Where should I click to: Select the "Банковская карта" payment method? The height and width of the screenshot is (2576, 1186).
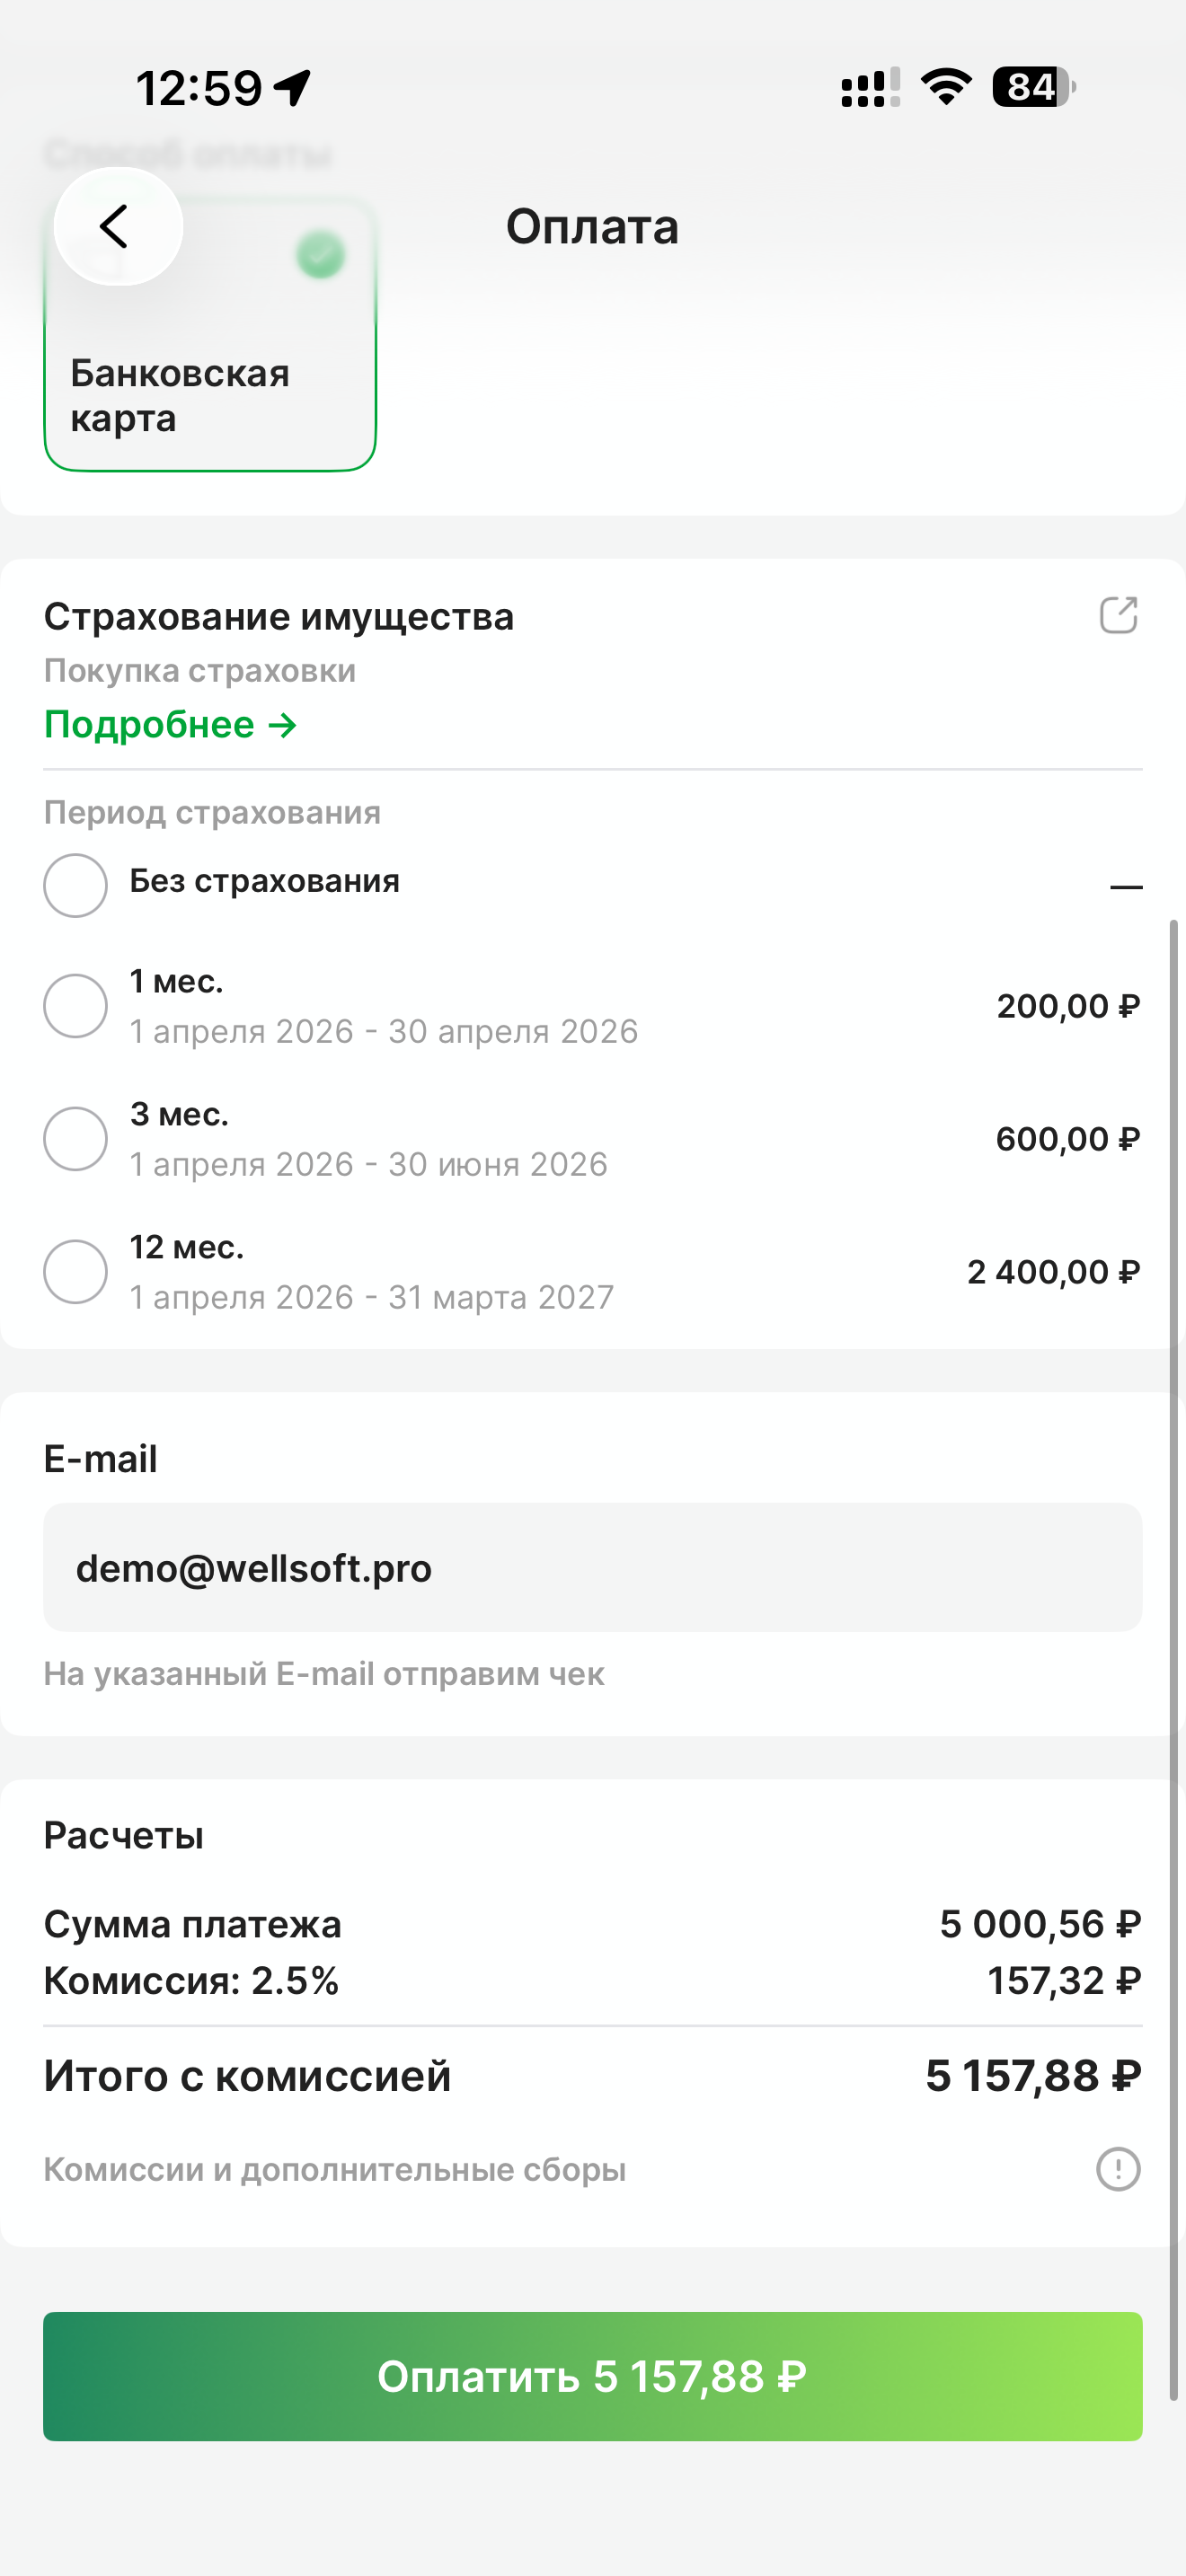[x=210, y=395]
